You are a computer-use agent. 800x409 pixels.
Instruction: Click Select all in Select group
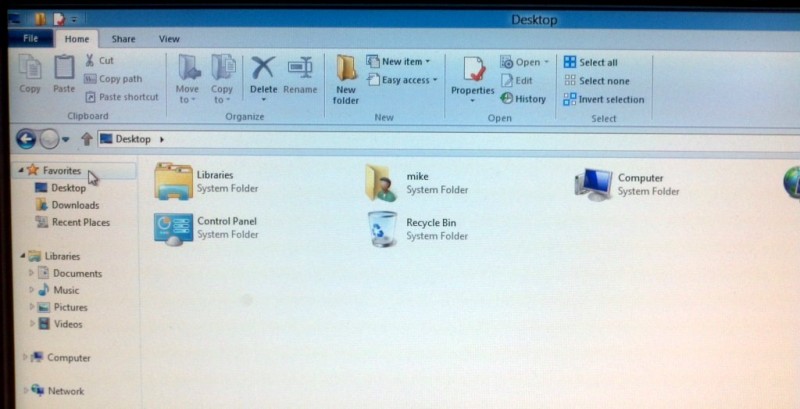pyautogui.click(x=590, y=62)
